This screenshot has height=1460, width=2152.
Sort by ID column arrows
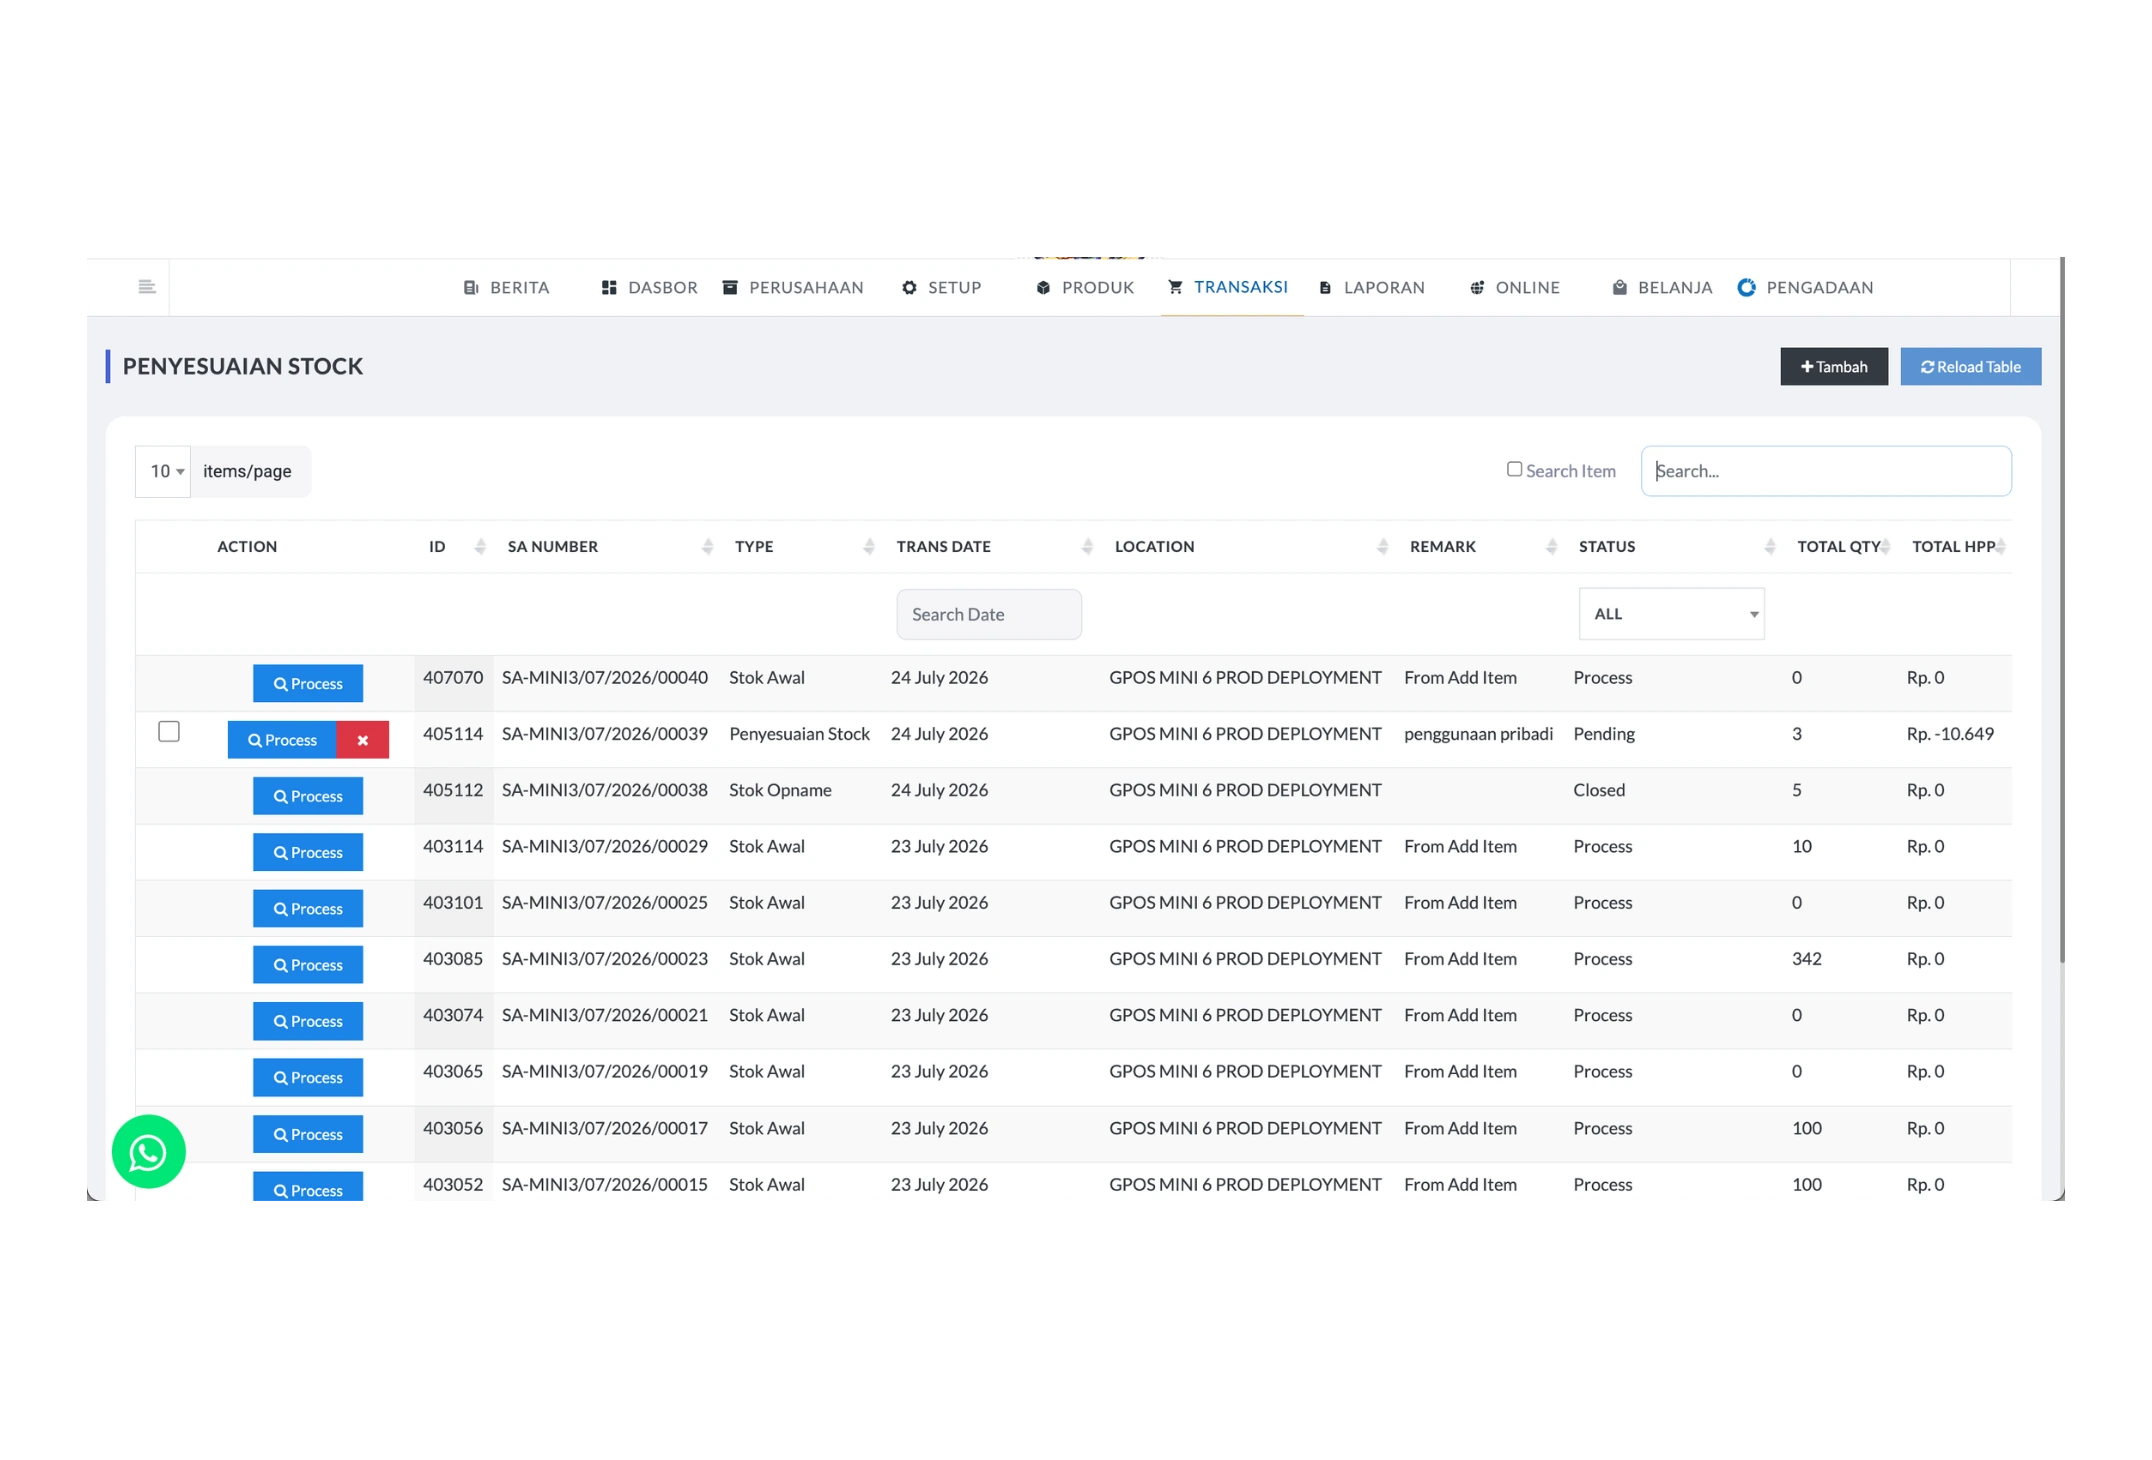[x=480, y=546]
